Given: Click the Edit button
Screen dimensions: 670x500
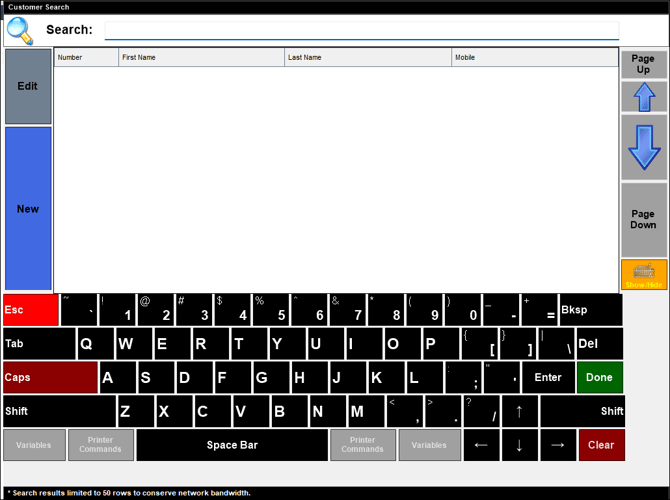Looking at the screenshot, I should pos(28,86).
